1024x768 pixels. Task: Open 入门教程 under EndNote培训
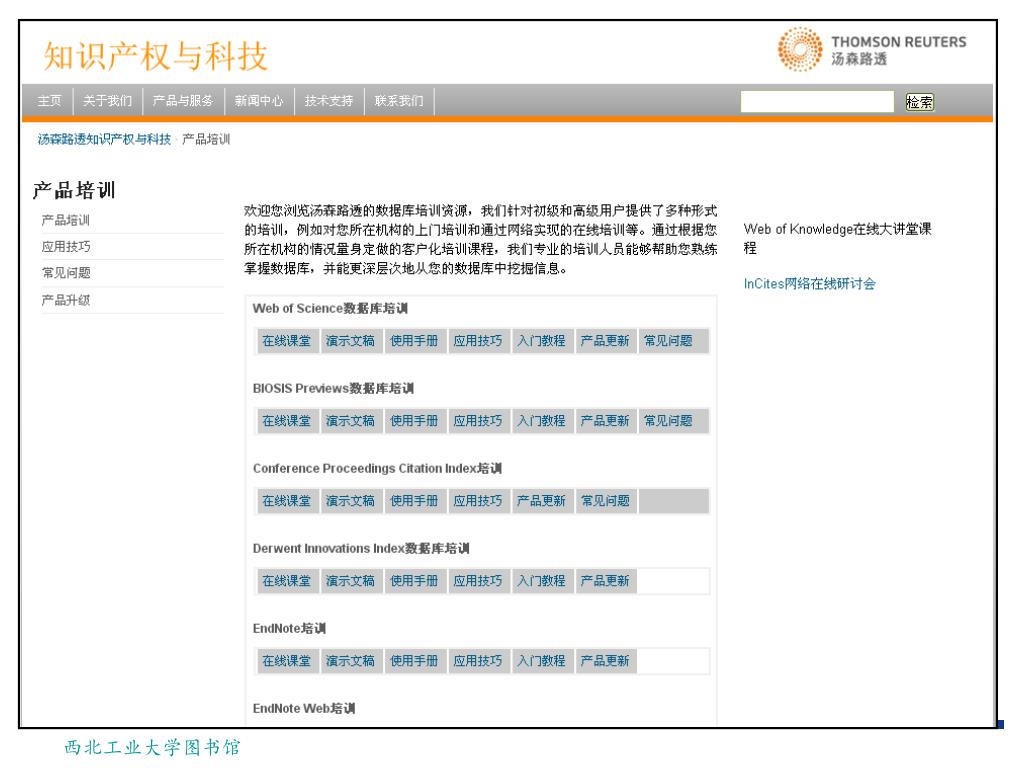pyautogui.click(x=541, y=661)
